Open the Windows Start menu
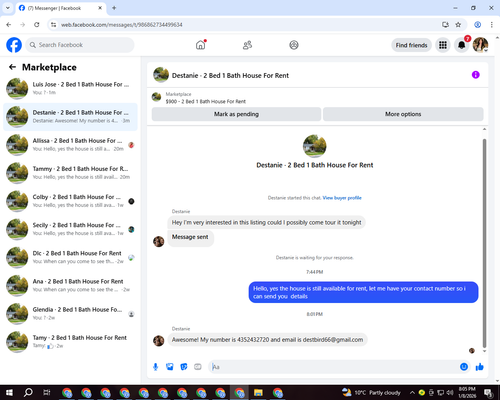 [x=9, y=392]
